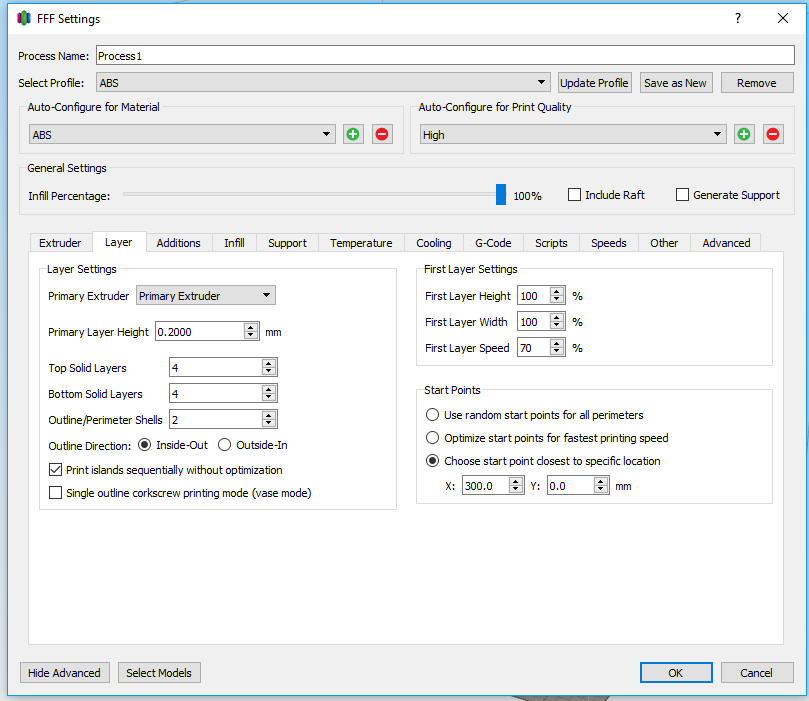
Task: Click Save as New button
Action: [x=675, y=83]
